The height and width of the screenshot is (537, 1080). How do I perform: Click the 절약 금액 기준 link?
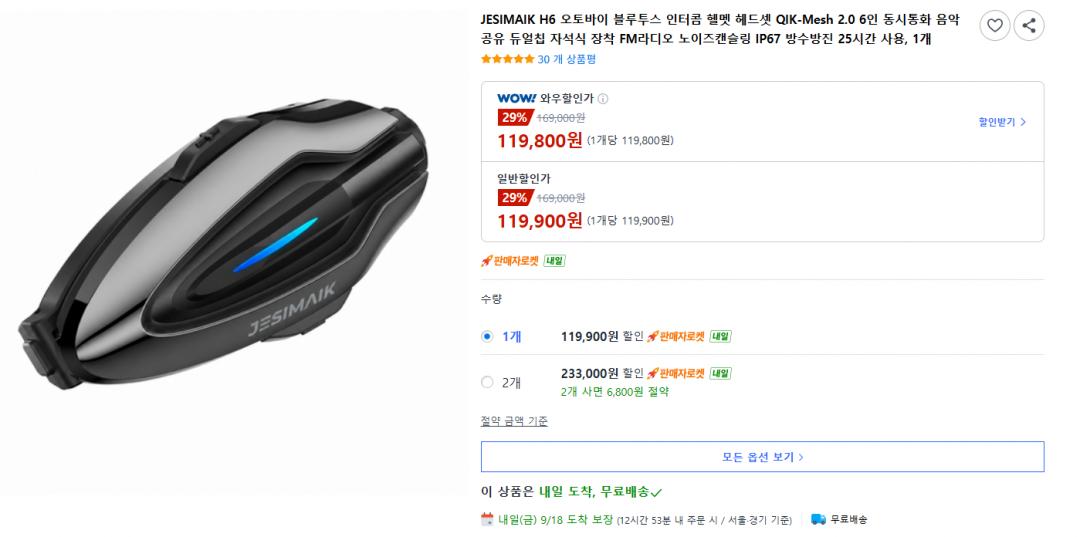pos(514,421)
